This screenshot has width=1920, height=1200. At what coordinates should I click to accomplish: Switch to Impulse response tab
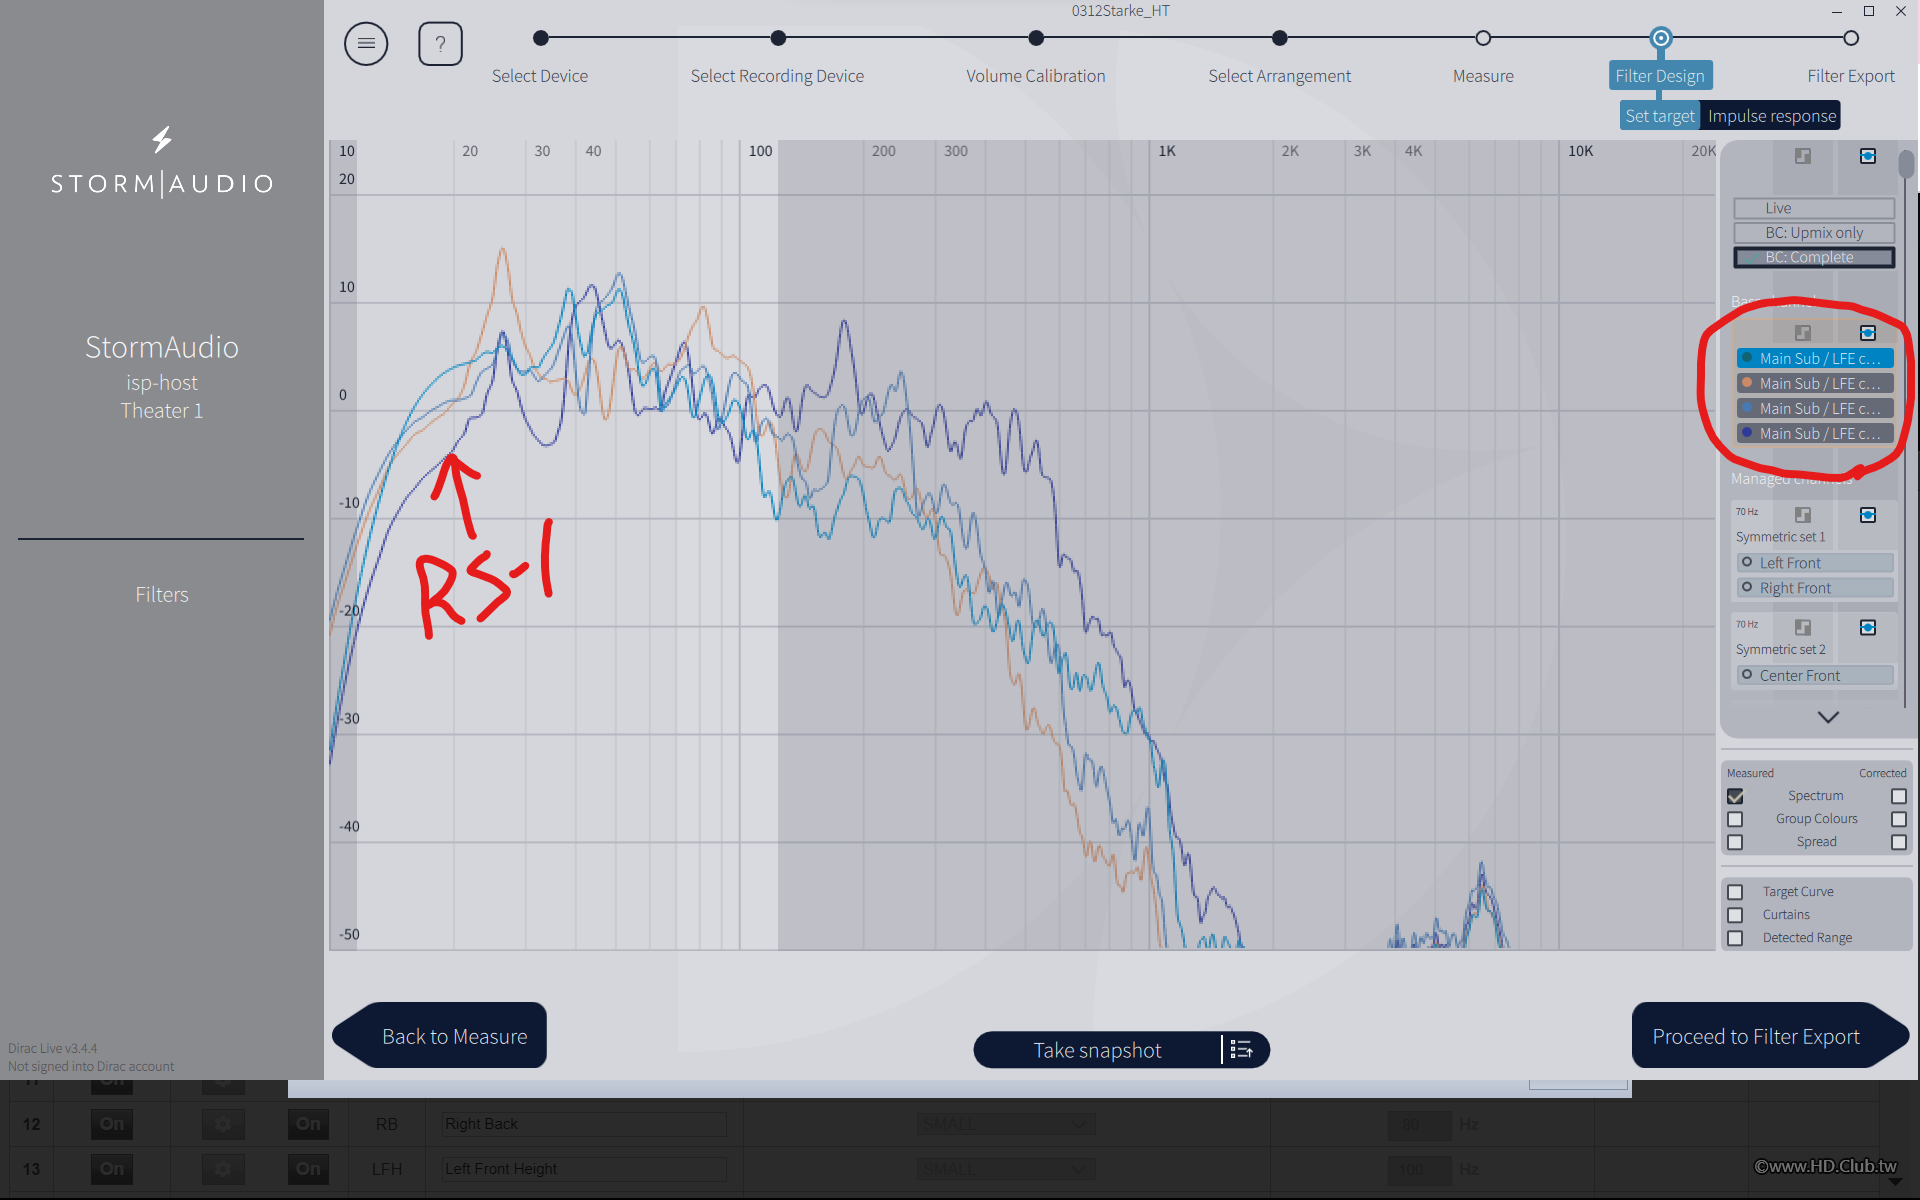pyautogui.click(x=1771, y=116)
